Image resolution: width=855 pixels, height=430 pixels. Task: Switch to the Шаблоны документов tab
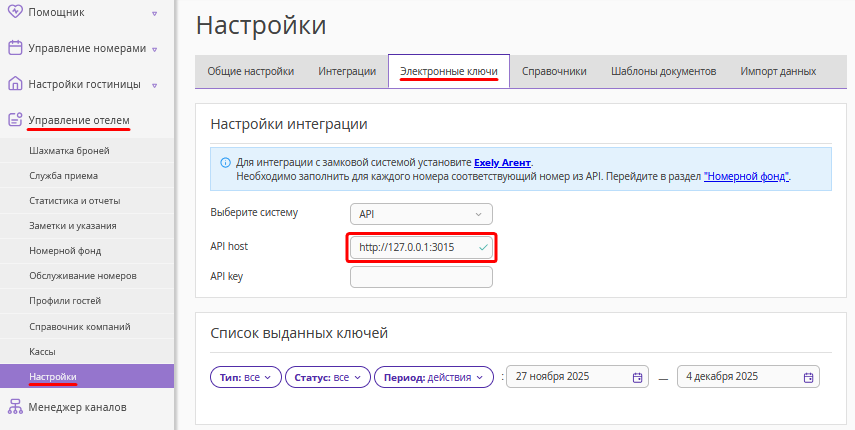click(x=663, y=71)
